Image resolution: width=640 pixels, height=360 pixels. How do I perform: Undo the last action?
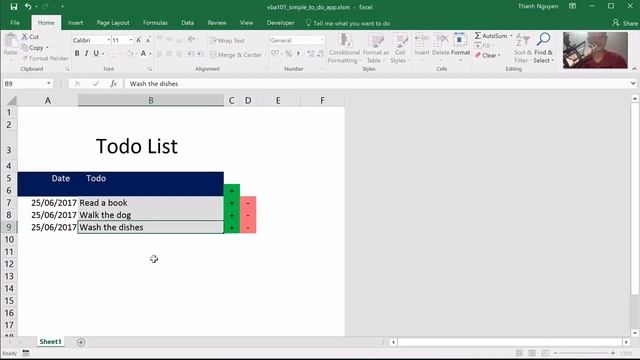point(28,7)
